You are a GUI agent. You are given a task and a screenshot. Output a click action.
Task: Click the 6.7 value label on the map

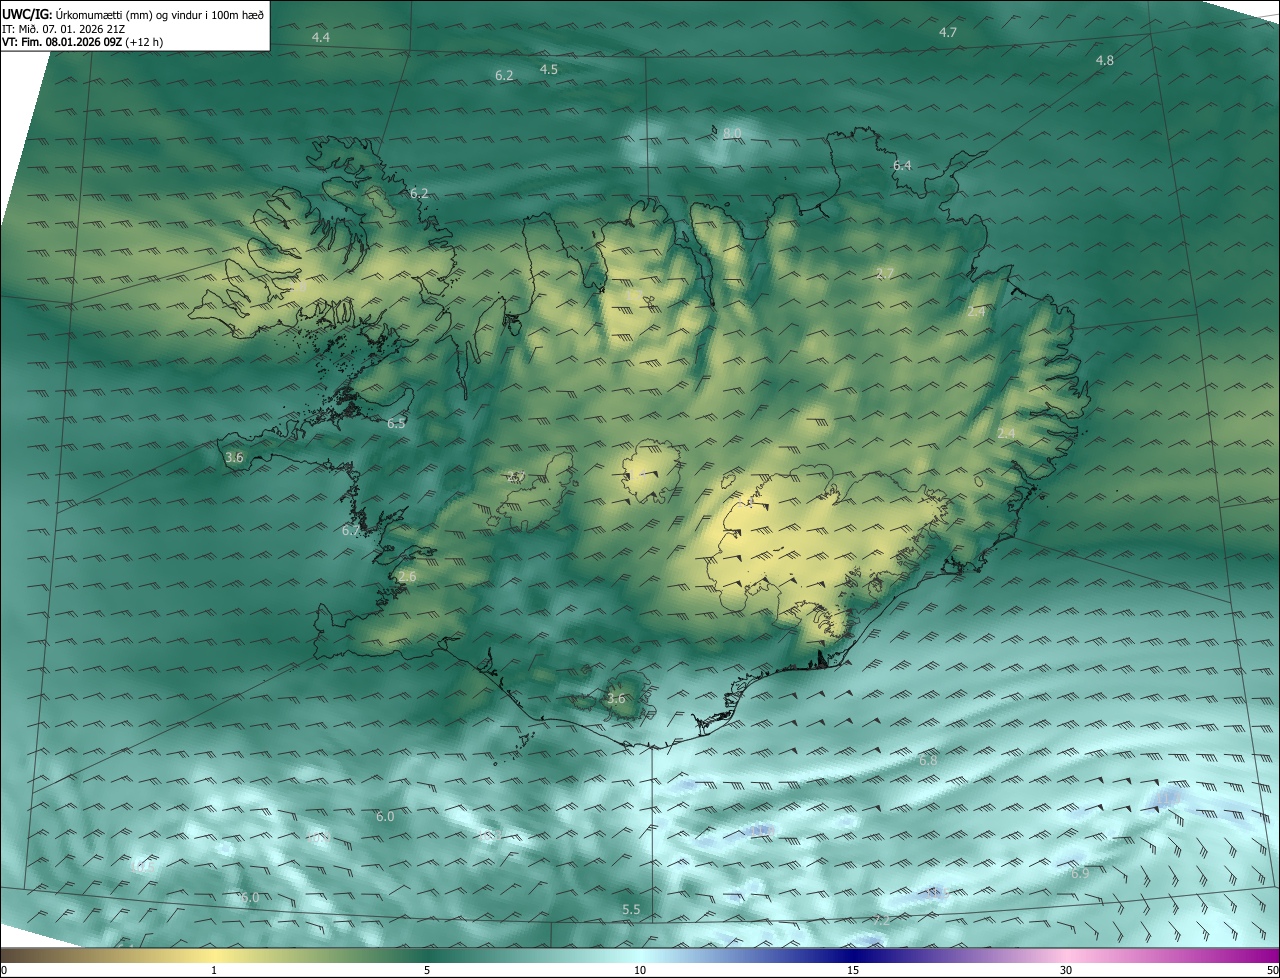350,530
